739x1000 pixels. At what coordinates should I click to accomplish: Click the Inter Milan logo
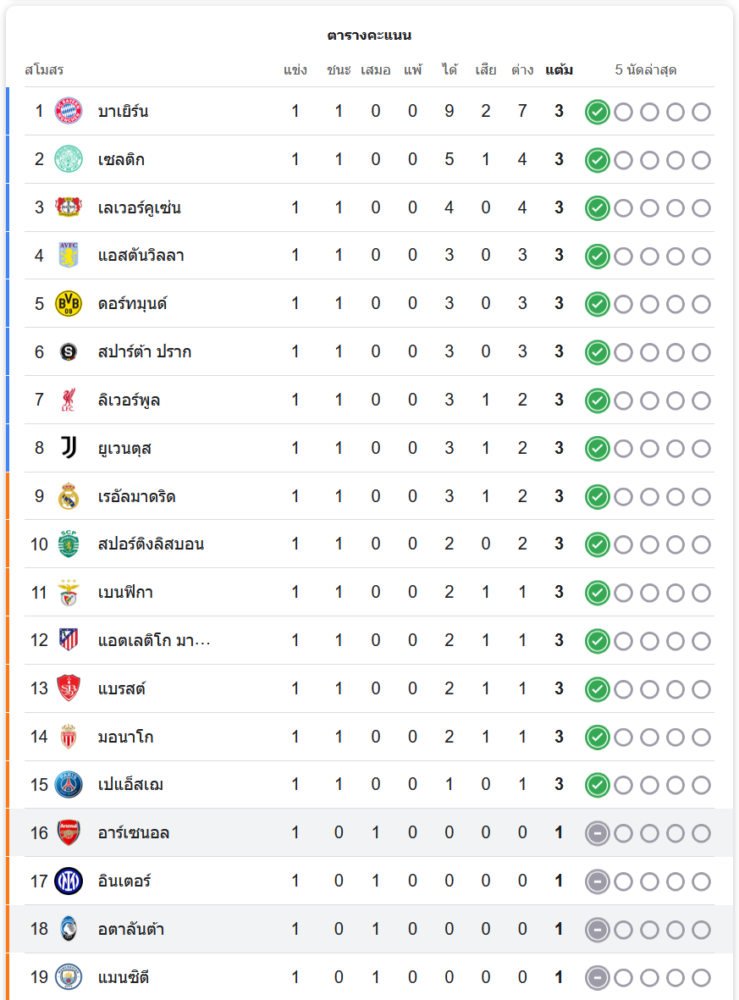(x=69, y=881)
